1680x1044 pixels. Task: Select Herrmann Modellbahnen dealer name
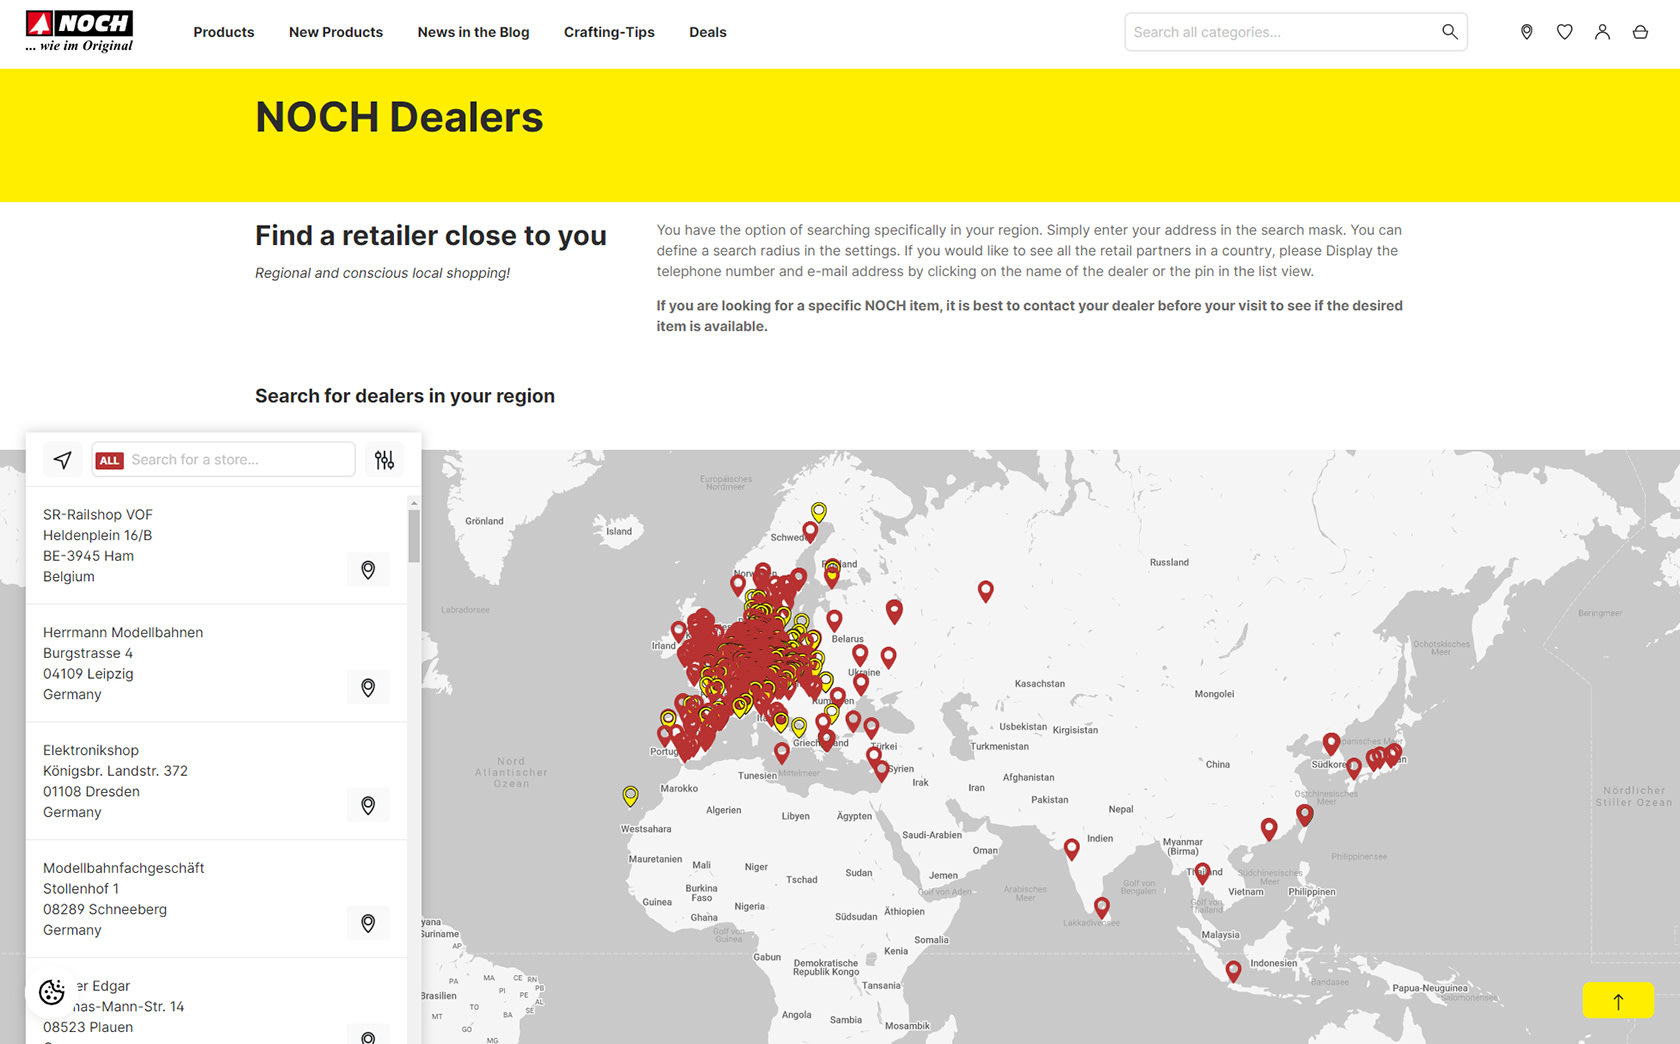coord(123,633)
